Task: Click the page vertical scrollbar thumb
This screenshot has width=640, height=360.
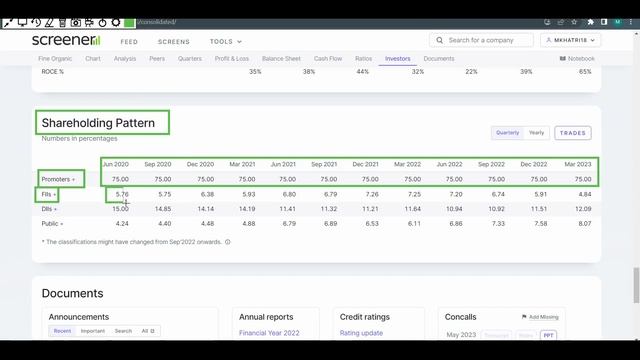Action: click(636, 285)
